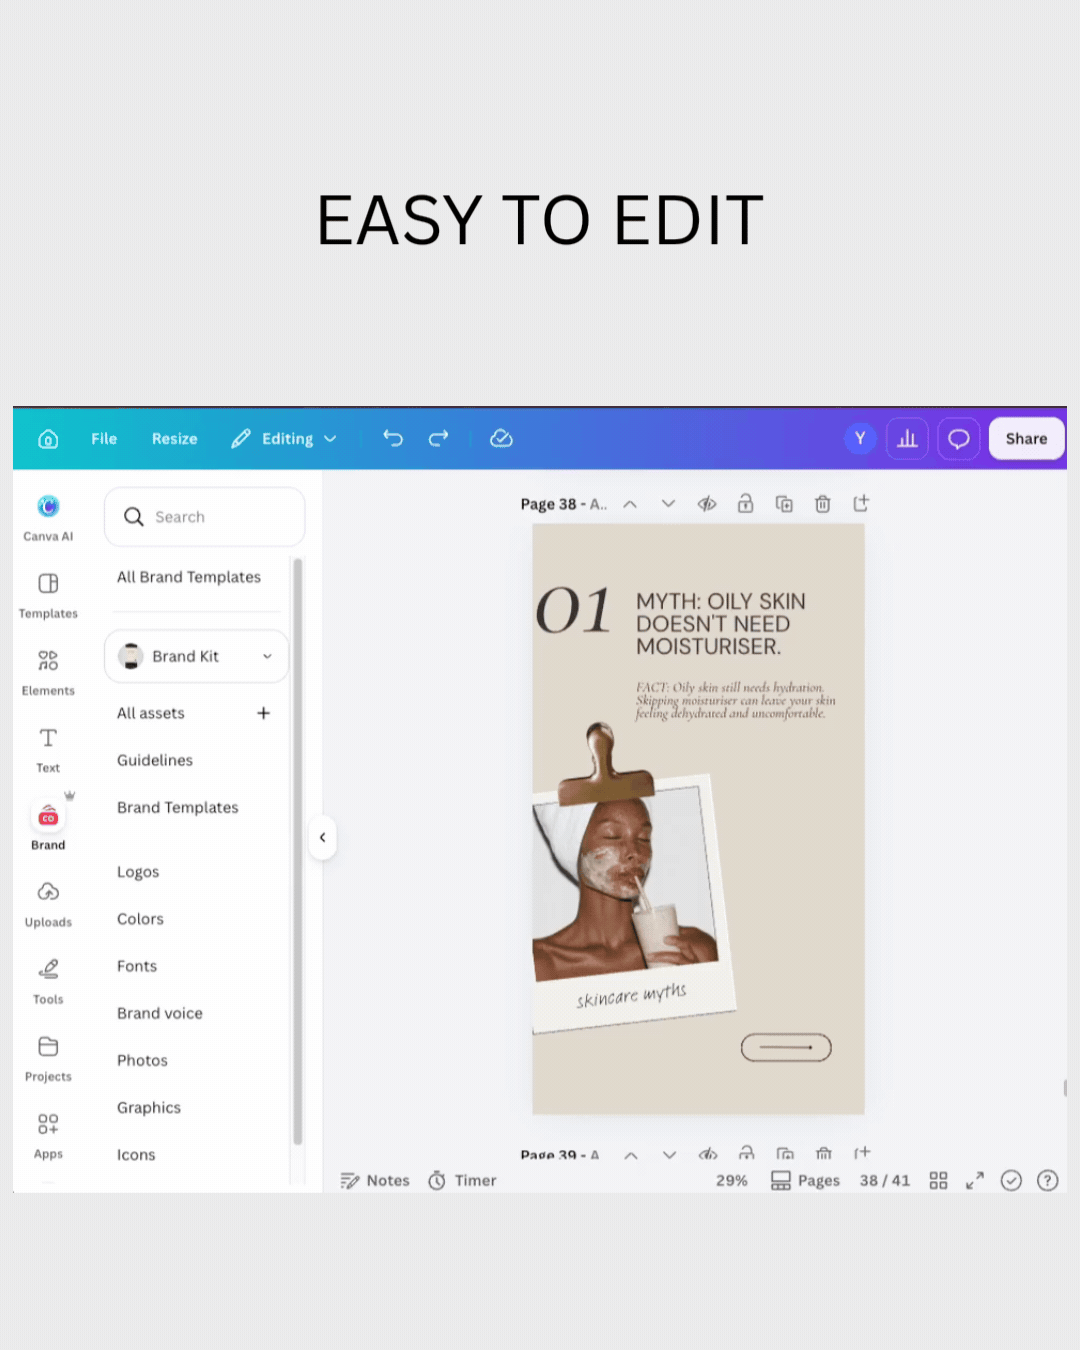The height and width of the screenshot is (1350, 1080).
Task: Expand the Editing mode dropdown
Action: [x=284, y=439]
